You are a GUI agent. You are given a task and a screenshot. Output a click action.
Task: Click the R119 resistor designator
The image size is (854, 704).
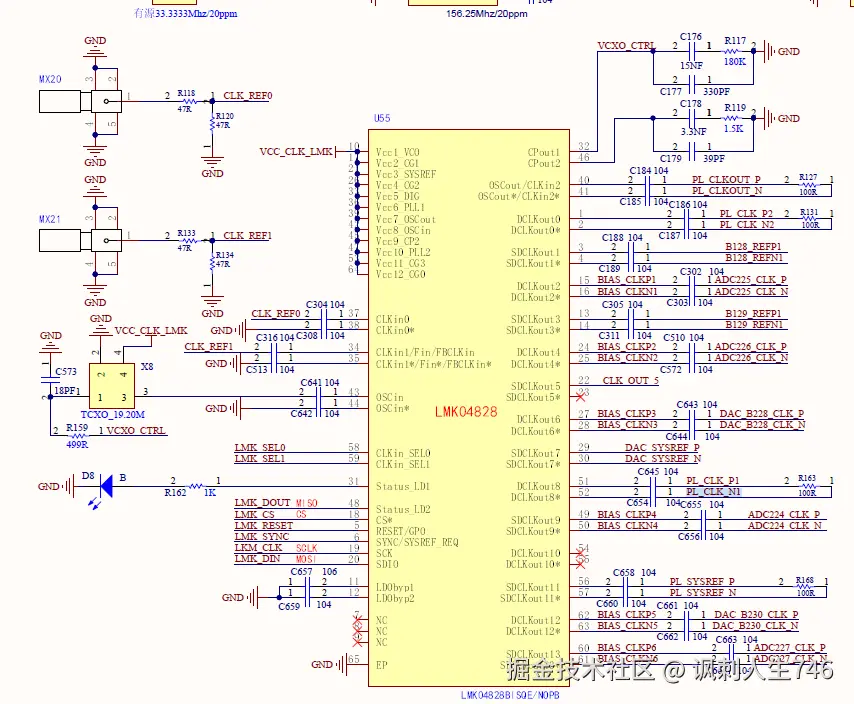click(735, 108)
